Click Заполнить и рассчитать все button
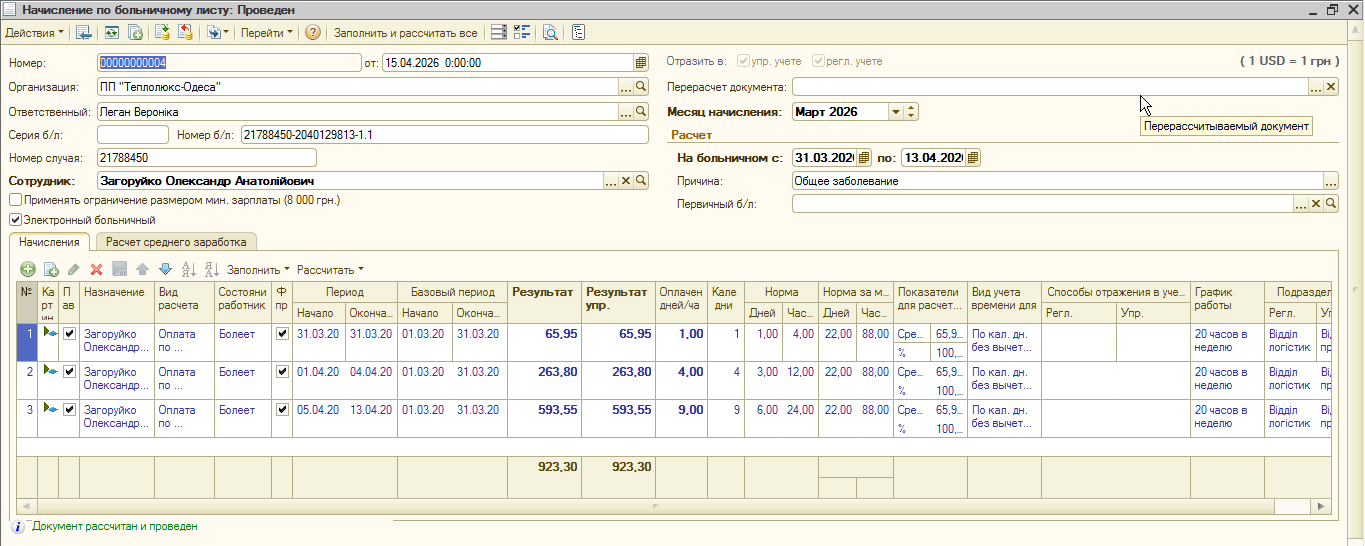Screen dimensions: 1365x546 pyautogui.click(x=405, y=33)
